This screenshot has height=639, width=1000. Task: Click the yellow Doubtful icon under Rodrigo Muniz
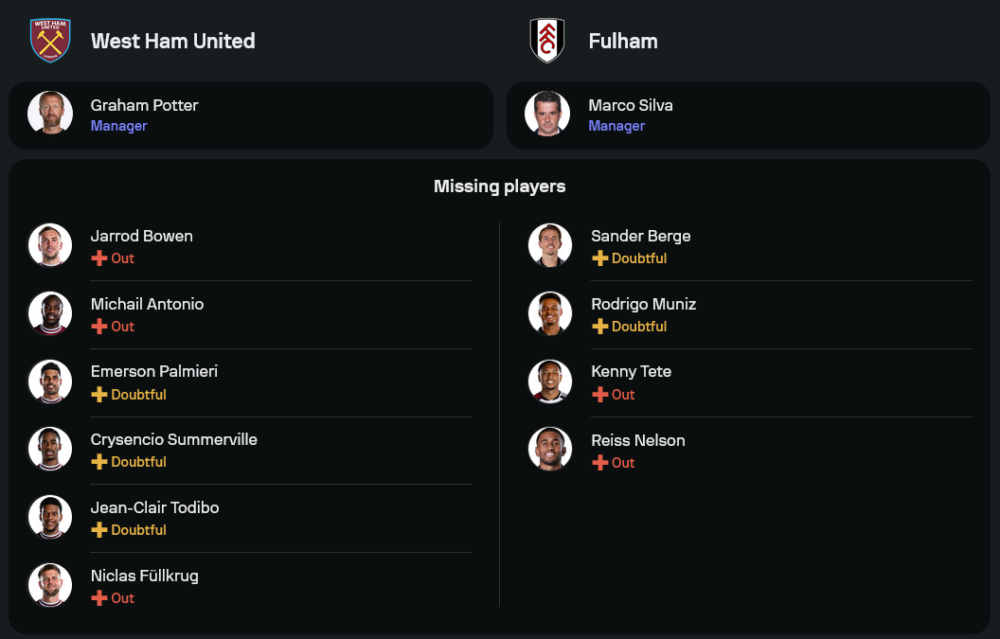(x=600, y=326)
